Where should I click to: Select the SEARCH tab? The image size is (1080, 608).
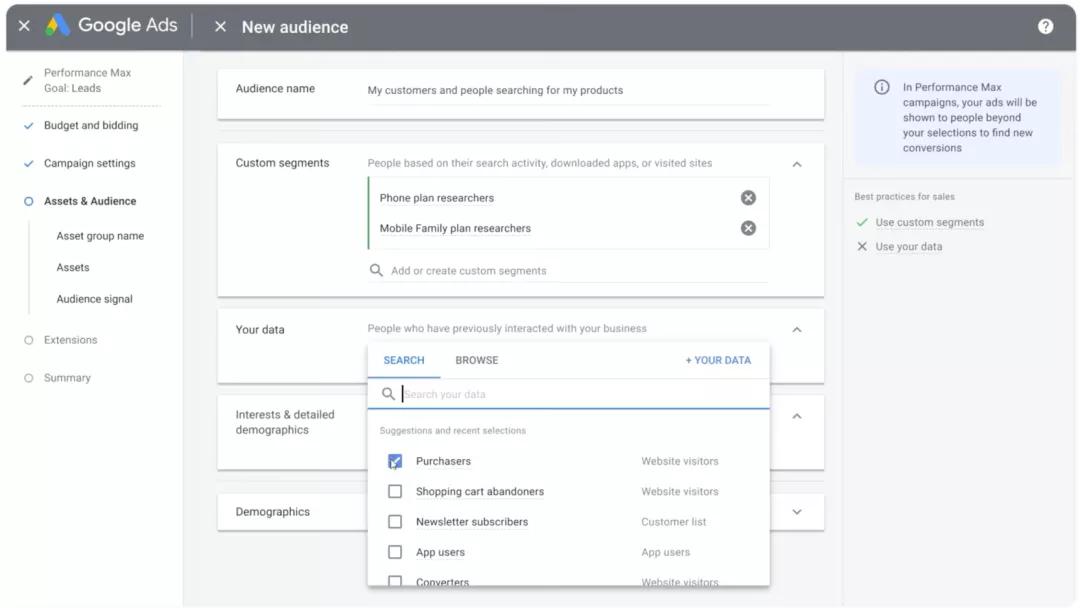(x=404, y=360)
